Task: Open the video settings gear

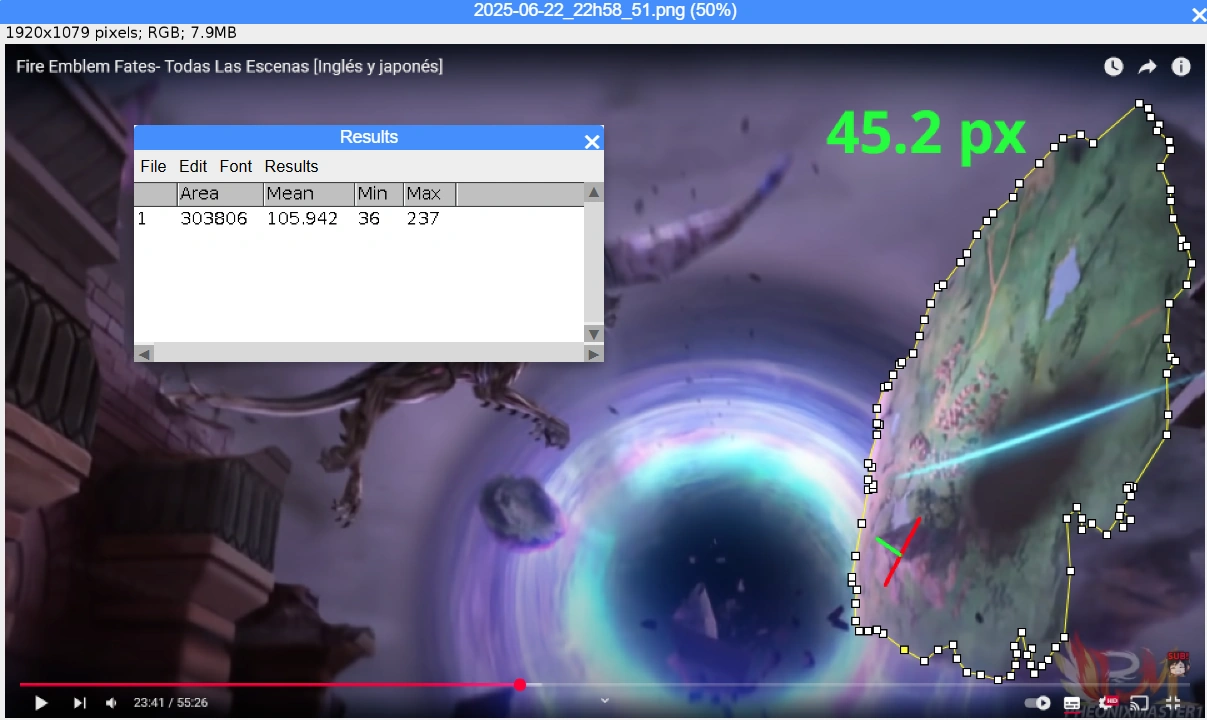Action: pos(1107,703)
